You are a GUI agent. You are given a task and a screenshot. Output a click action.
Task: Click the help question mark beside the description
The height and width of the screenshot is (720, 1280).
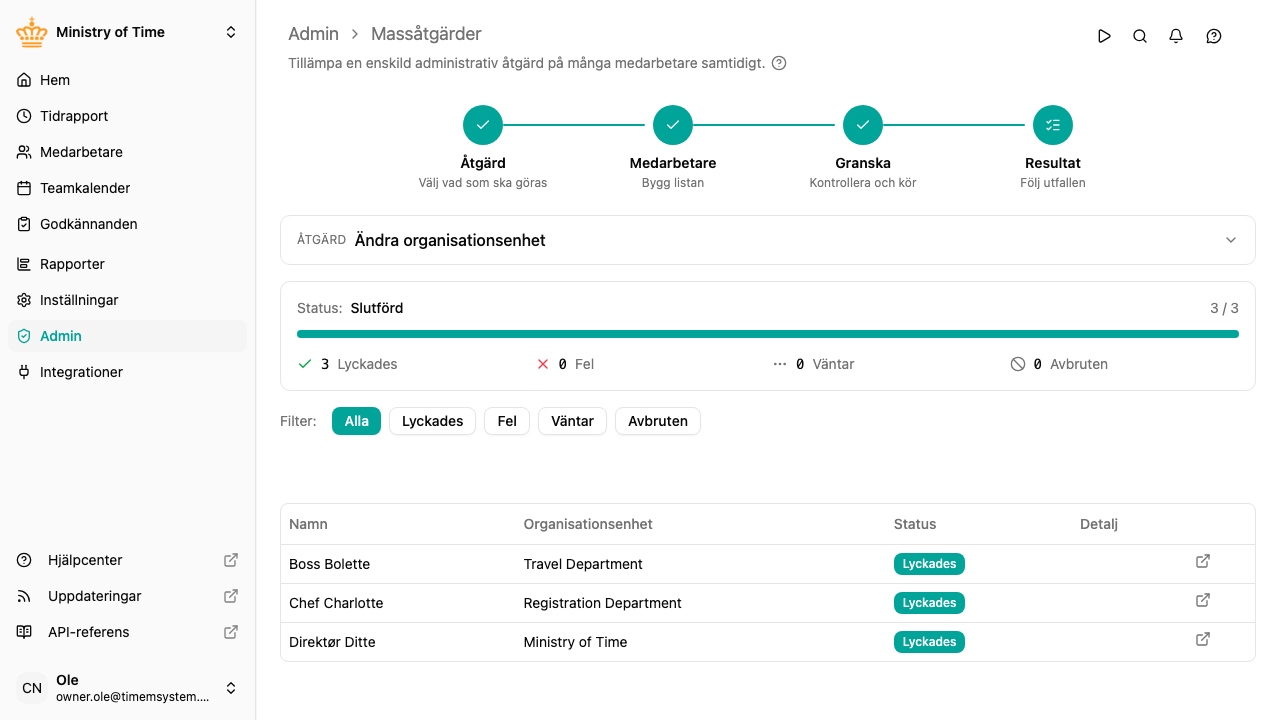[779, 63]
